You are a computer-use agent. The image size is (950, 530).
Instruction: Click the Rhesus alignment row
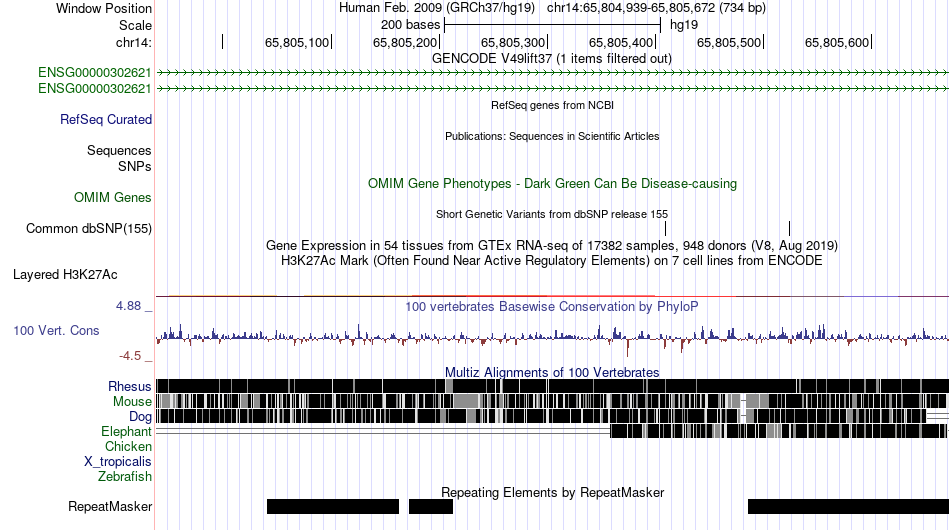(552, 386)
